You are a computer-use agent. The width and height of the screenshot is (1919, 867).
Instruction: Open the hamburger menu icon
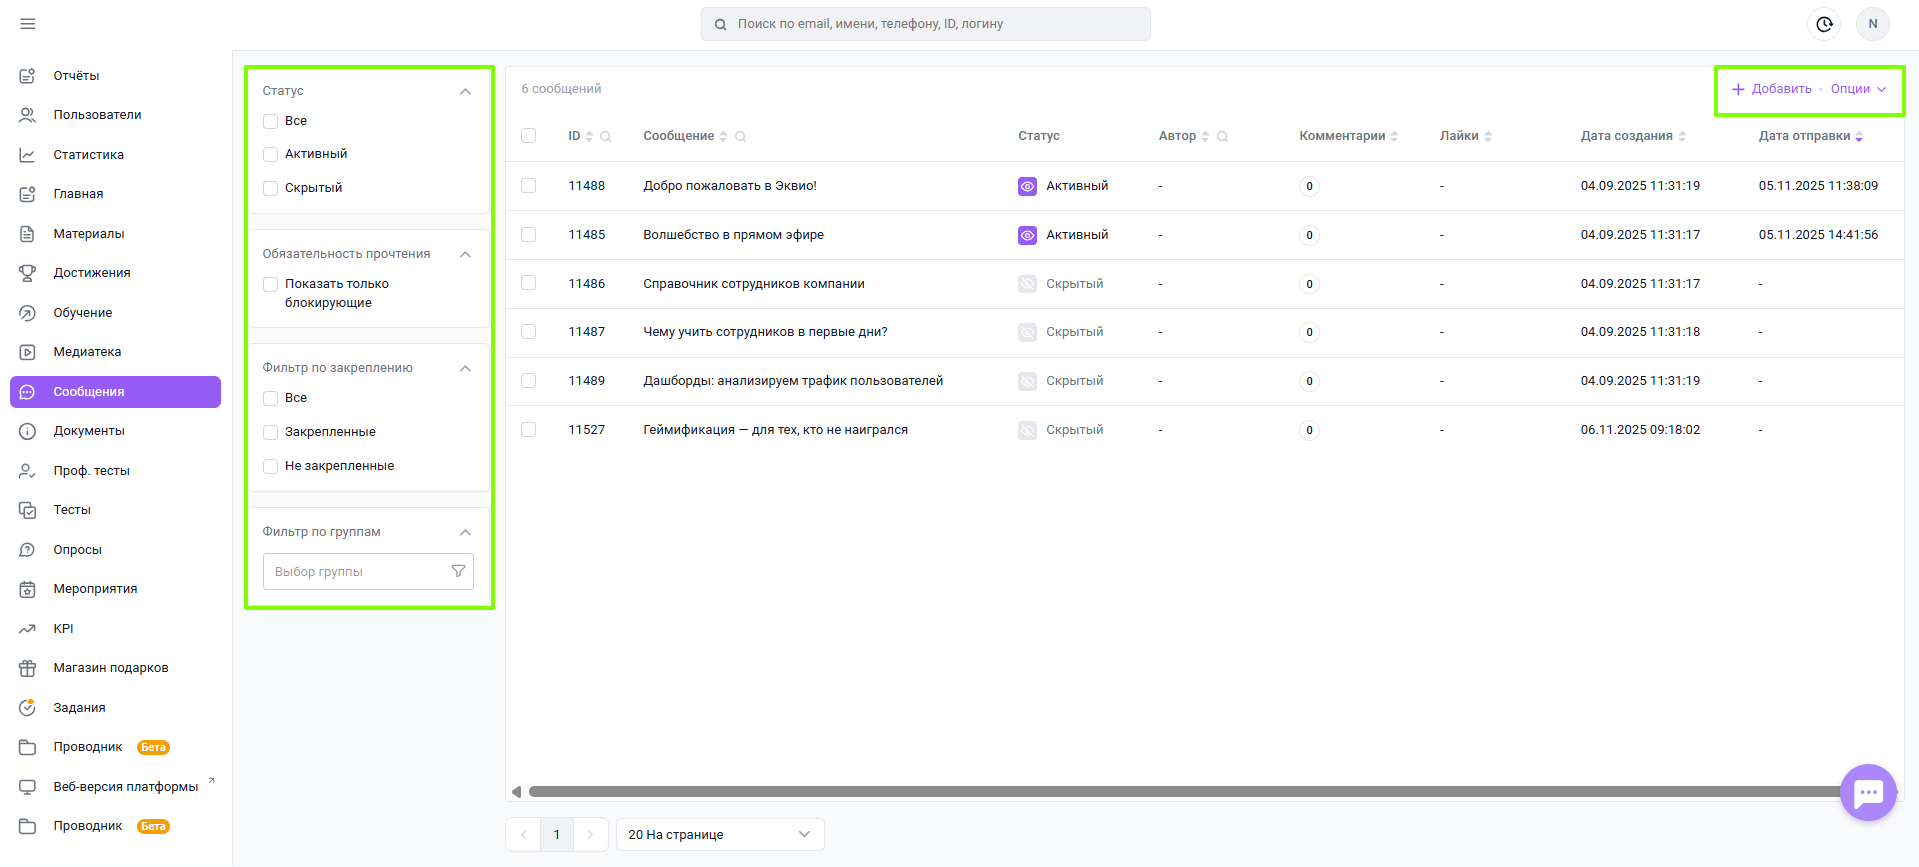coord(28,24)
